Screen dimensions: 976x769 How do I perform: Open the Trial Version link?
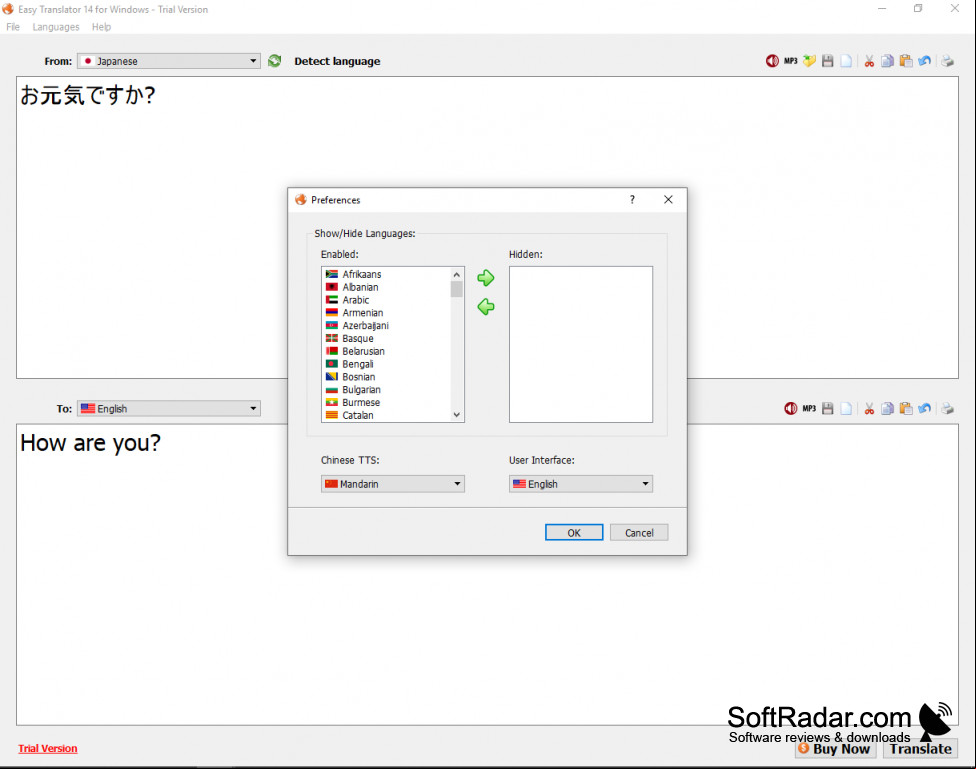click(x=48, y=748)
